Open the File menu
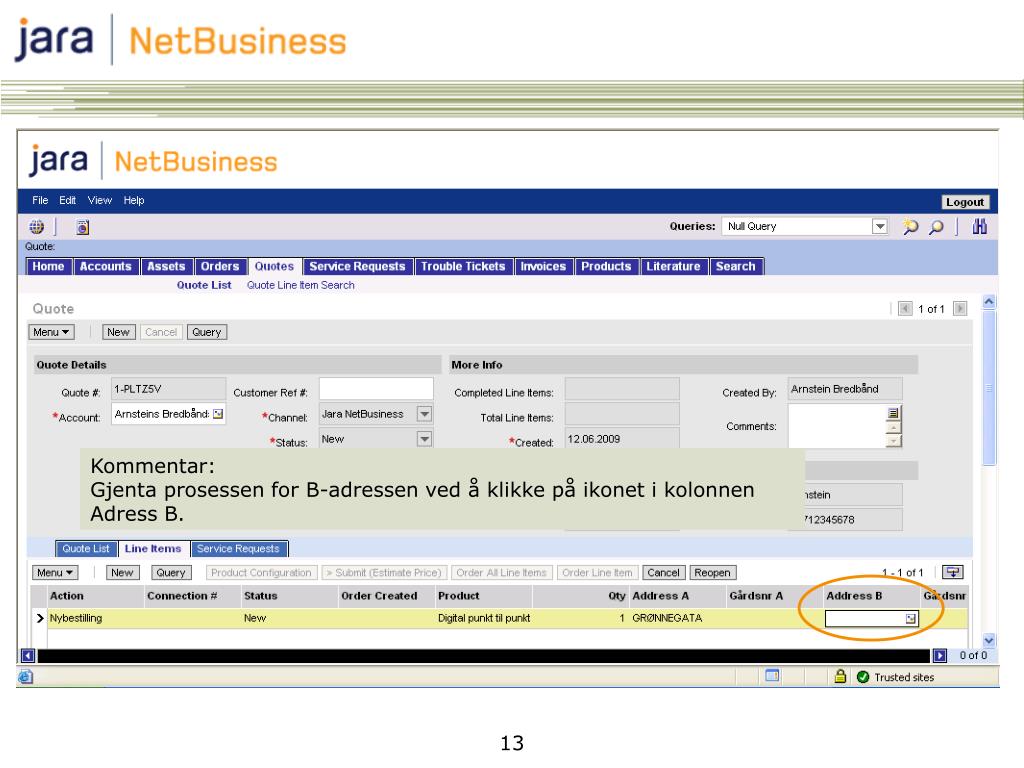1024x768 pixels. [40, 200]
